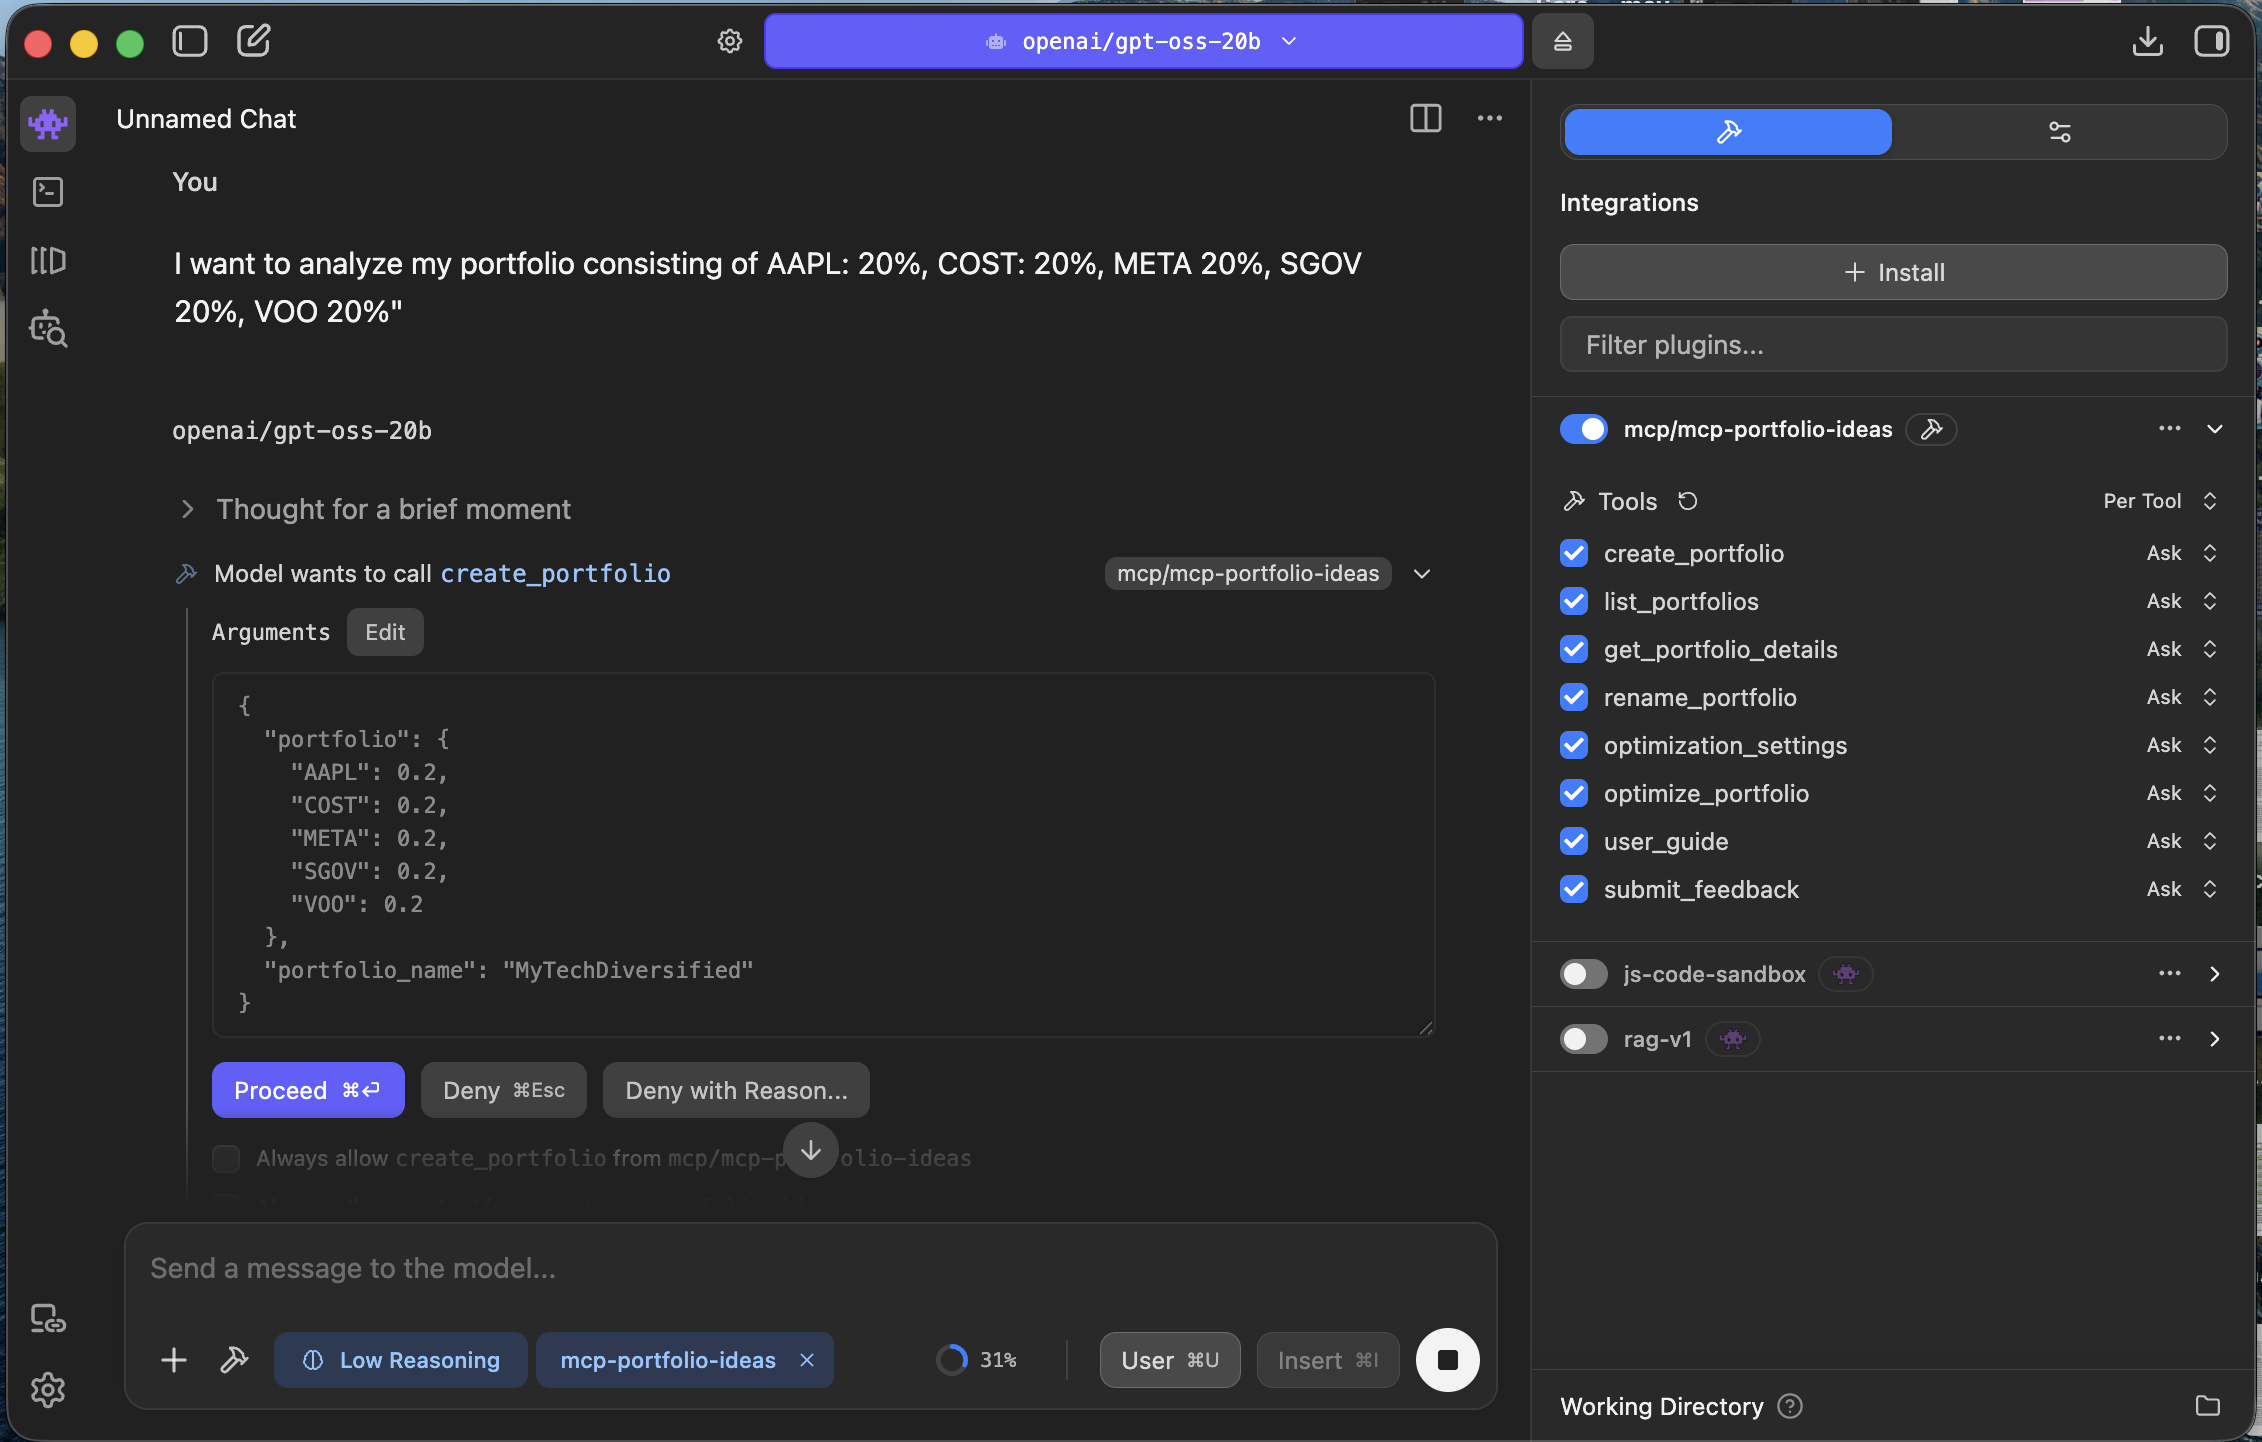
Task: Click Deny with Reason button
Action: [x=736, y=1090]
